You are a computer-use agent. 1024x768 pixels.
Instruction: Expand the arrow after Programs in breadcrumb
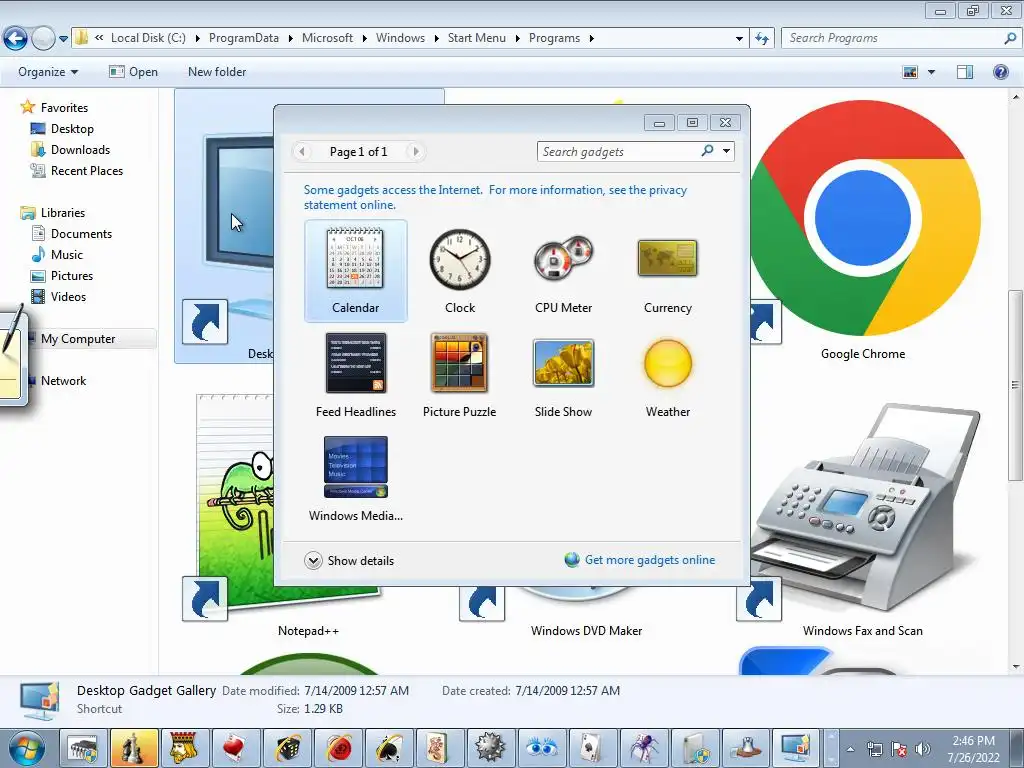click(x=592, y=39)
